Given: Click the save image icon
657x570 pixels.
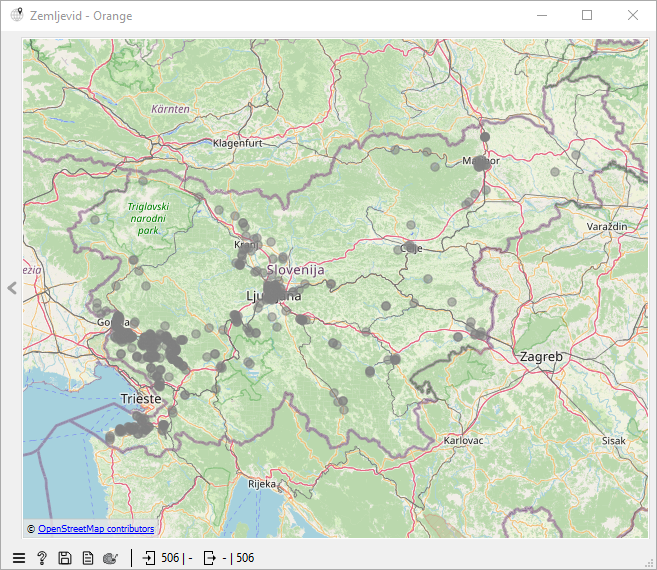Looking at the screenshot, I should [x=65, y=558].
